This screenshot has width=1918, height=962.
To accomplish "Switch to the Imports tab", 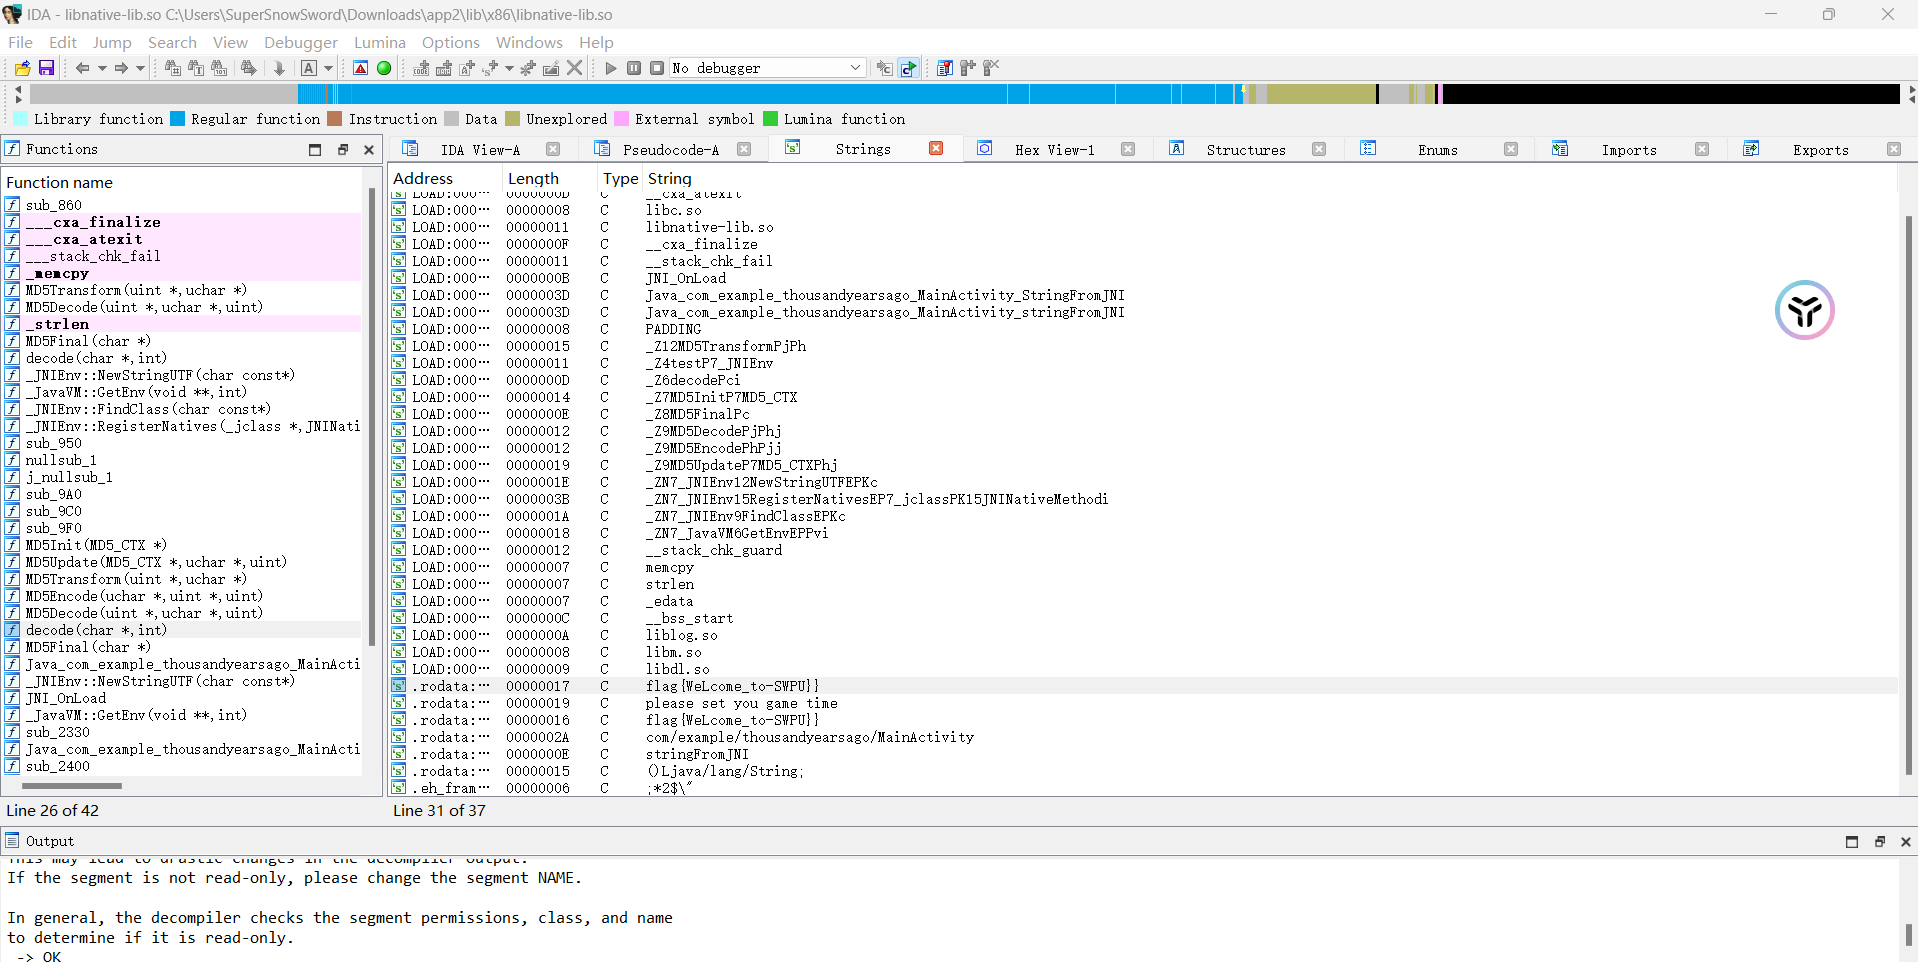I will pyautogui.click(x=1628, y=150).
